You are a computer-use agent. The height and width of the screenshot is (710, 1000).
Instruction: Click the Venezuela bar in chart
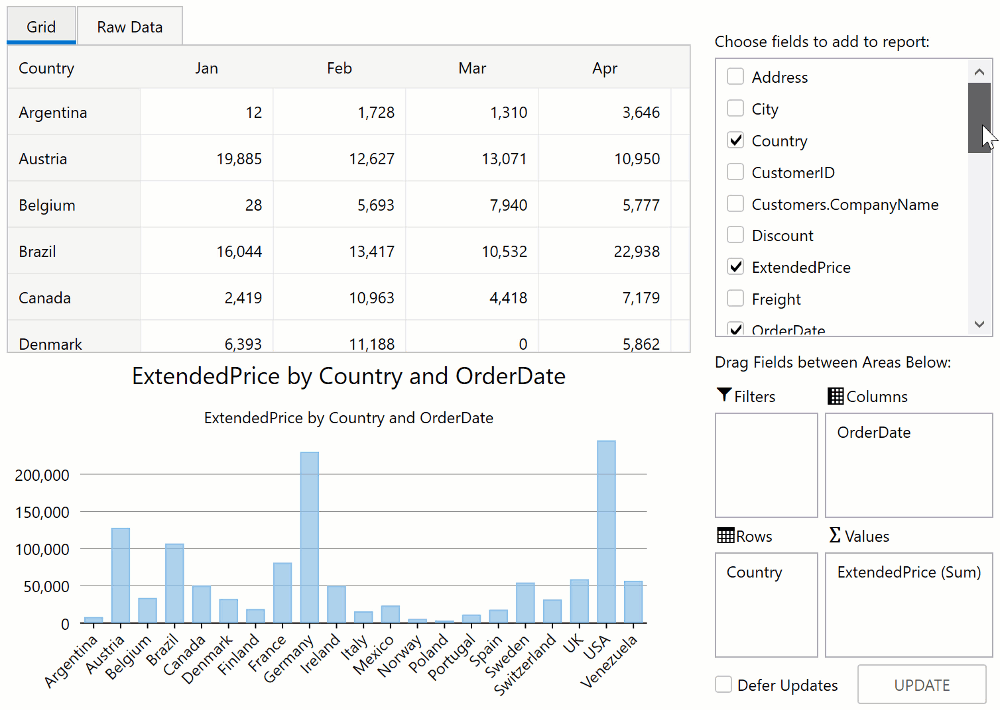click(633, 602)
